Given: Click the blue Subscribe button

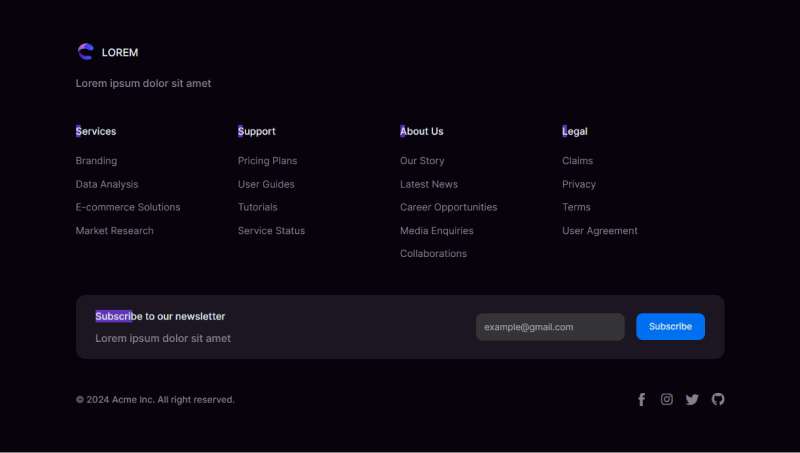Looking at the screenshot, I should click(x=670, y=327).
